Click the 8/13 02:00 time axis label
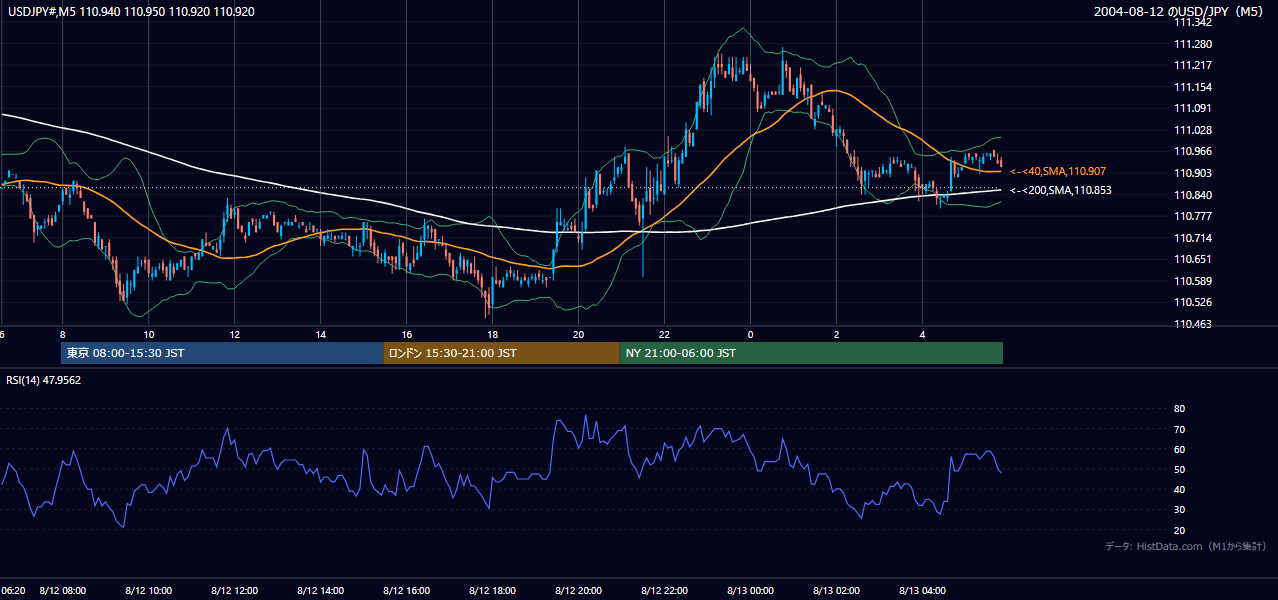This screenshot has height=600, width=1278. [837, 590]
